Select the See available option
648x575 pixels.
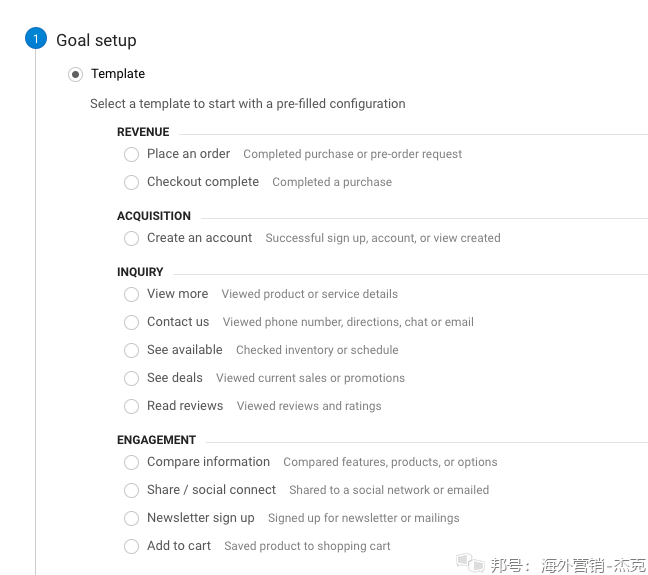[x=131, y=351]
